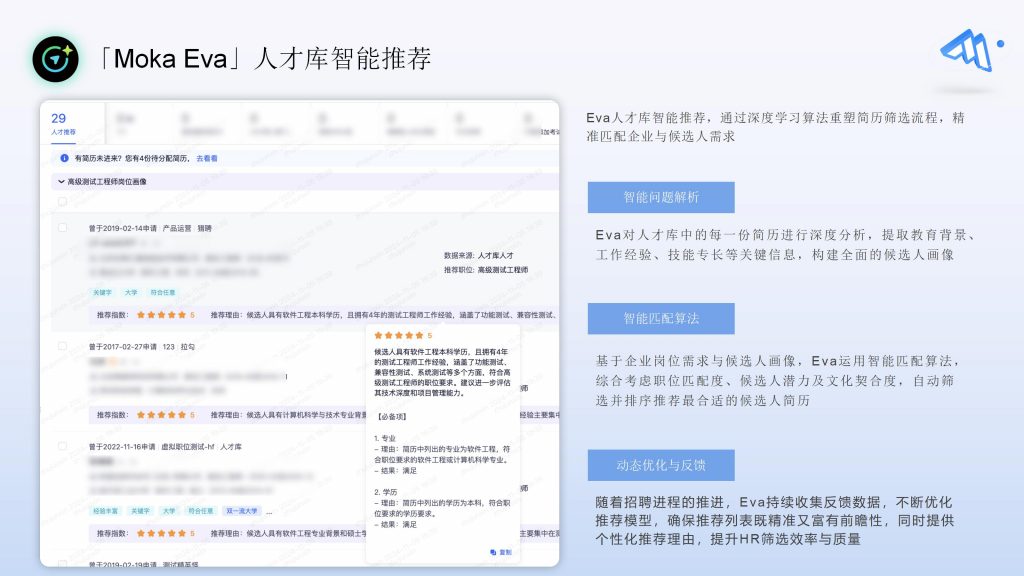This screenshot has width=1024, height=576.
Task: Click the Moka Eva logo icon
Action: point(55,58)
